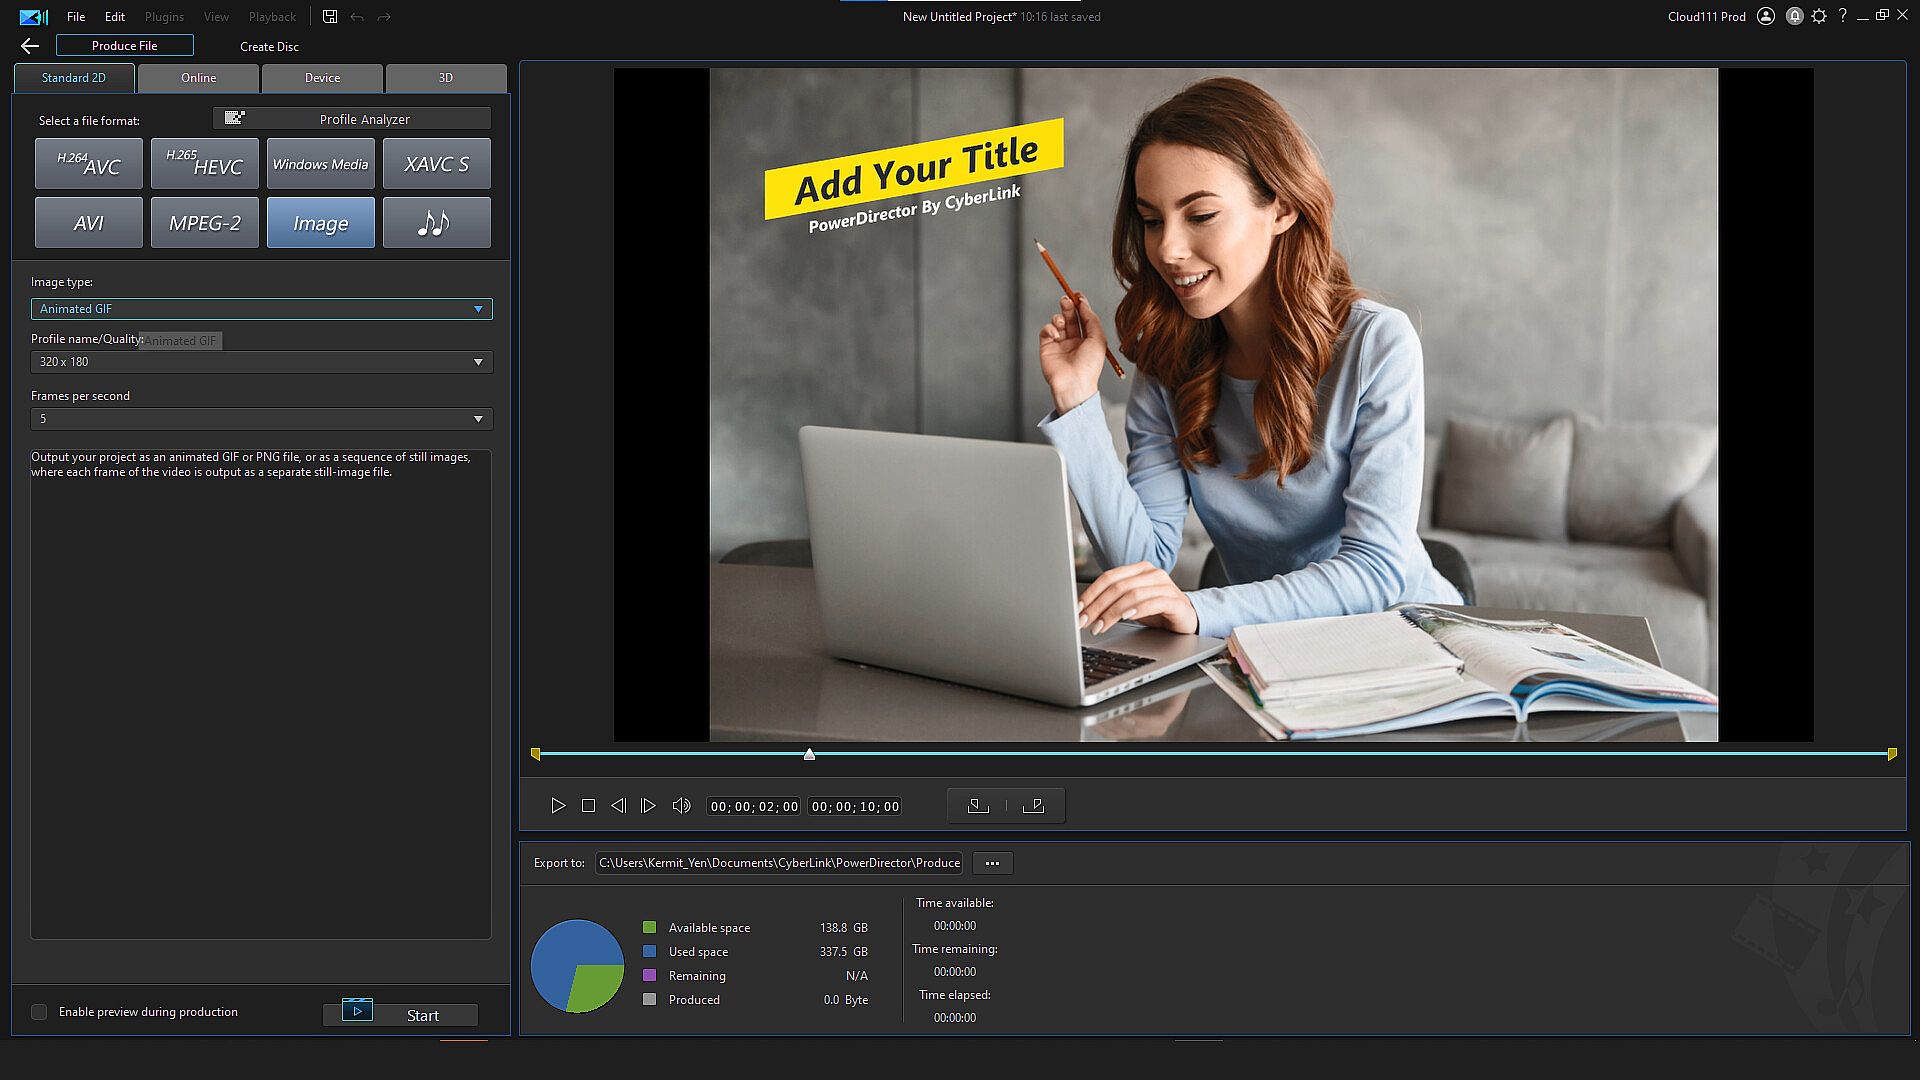1920x1080 pixels.
Task: Expand the Profile name/Quality 320 x 180 dropdown
Action: pos(261,362)
